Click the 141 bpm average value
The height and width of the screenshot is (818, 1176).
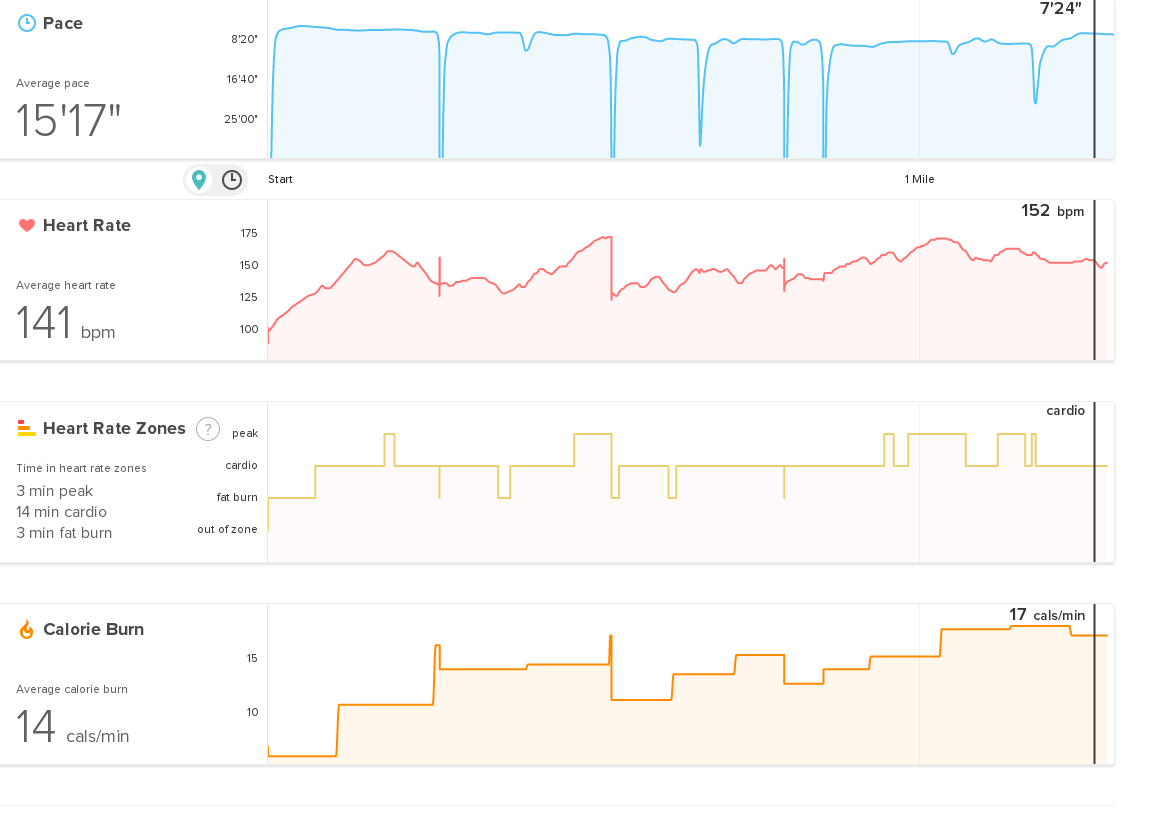pyautogui.click(x=65, y=323)
